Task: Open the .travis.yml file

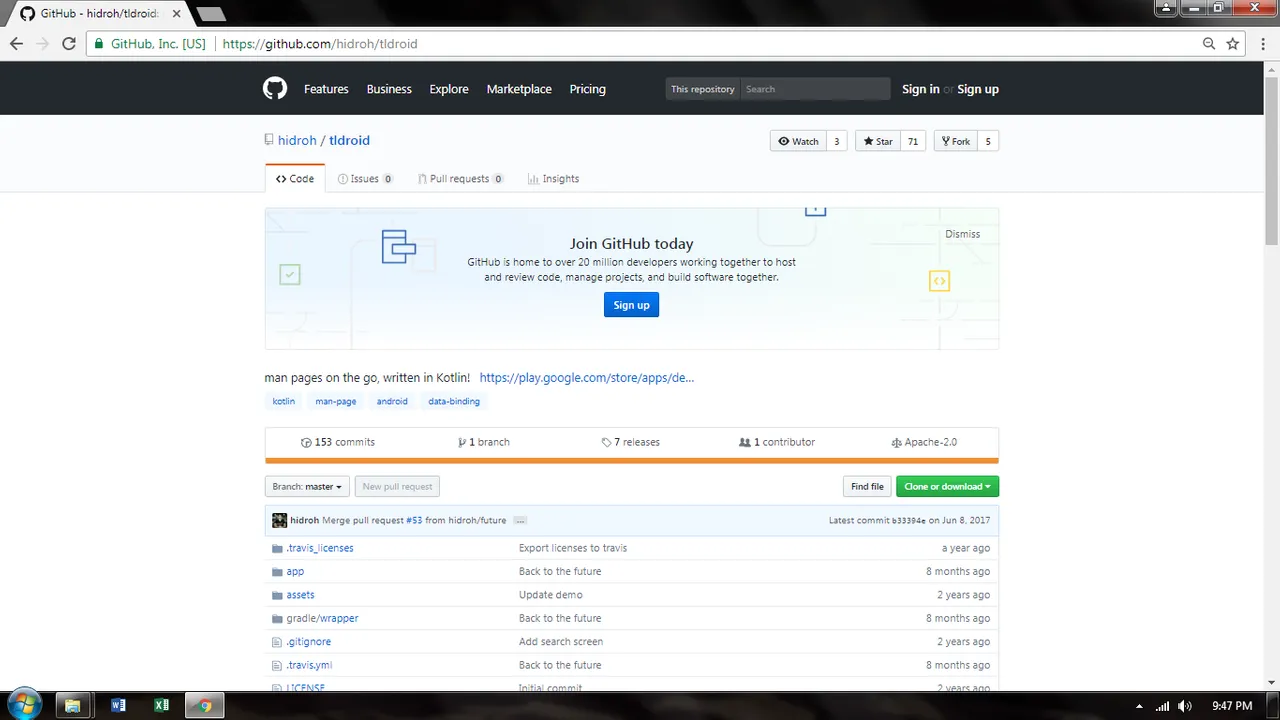Action: 309,665
